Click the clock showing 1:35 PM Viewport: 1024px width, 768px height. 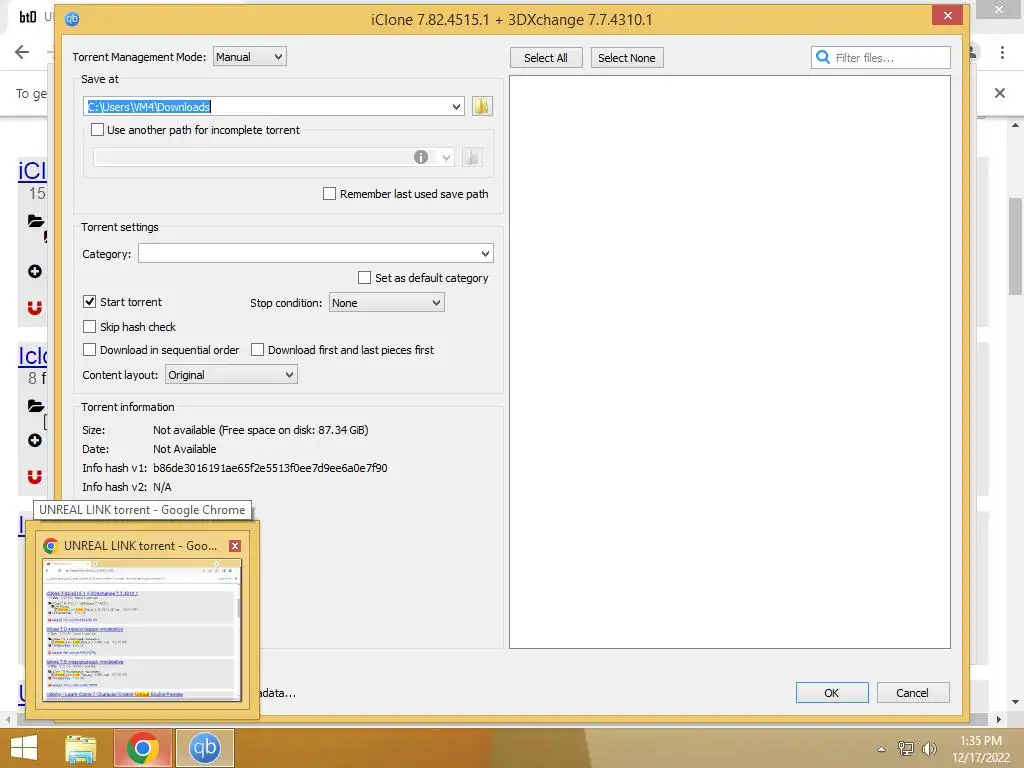pyautogui.click(x=980, y=741)
